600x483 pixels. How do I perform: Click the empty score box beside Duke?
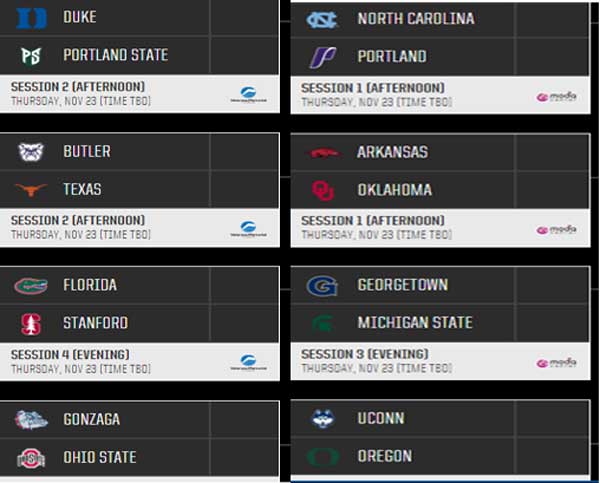click(x=244, y=18)
